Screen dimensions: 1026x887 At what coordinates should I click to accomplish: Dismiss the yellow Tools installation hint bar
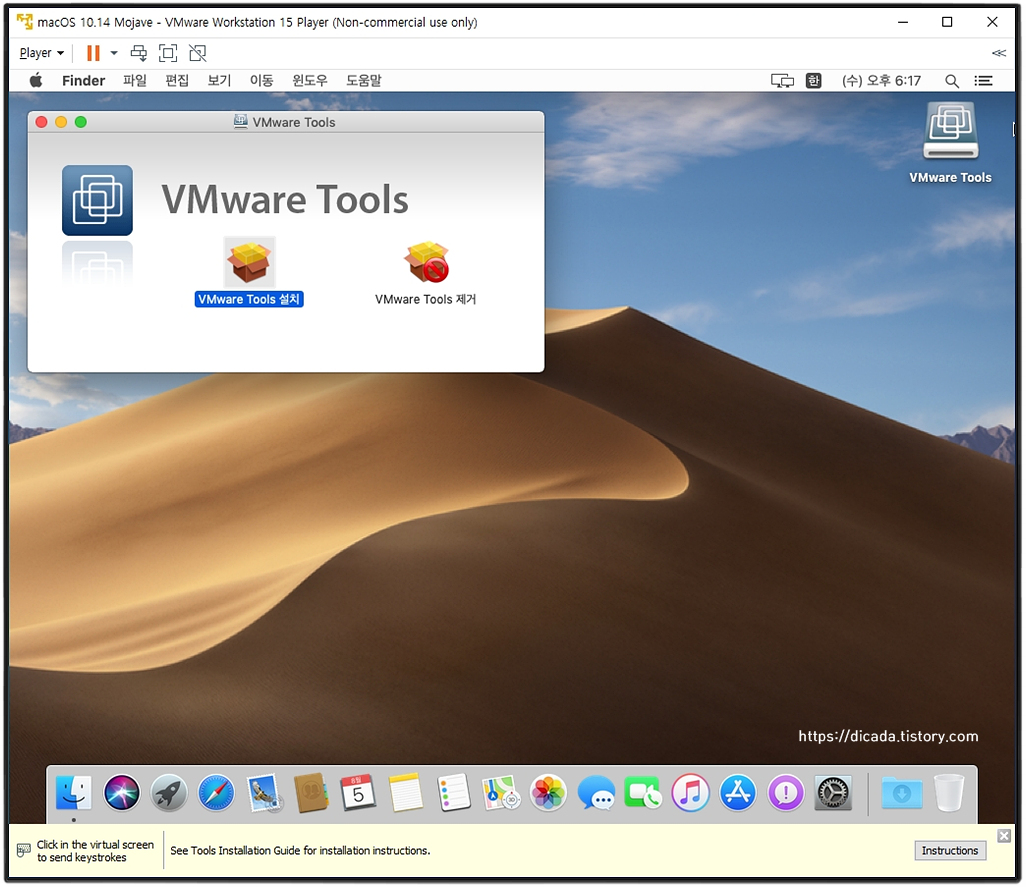coord(1004,835)
